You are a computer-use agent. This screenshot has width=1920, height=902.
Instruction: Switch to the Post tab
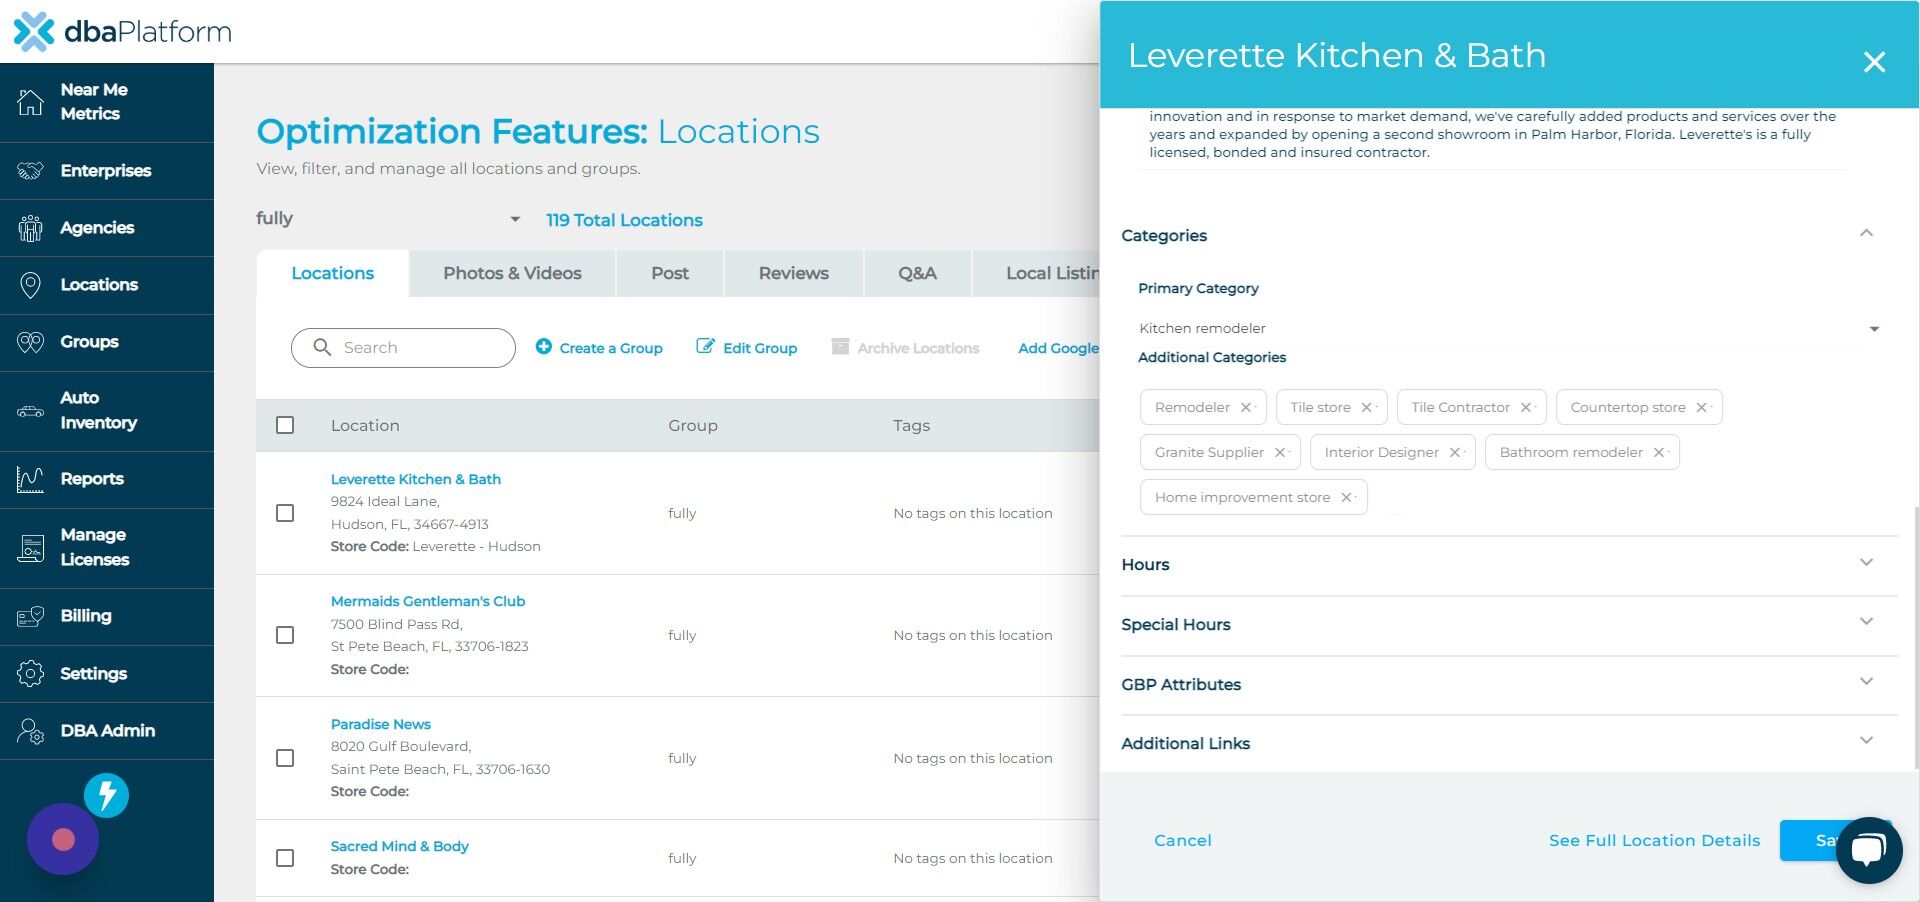tap(670, 273)
